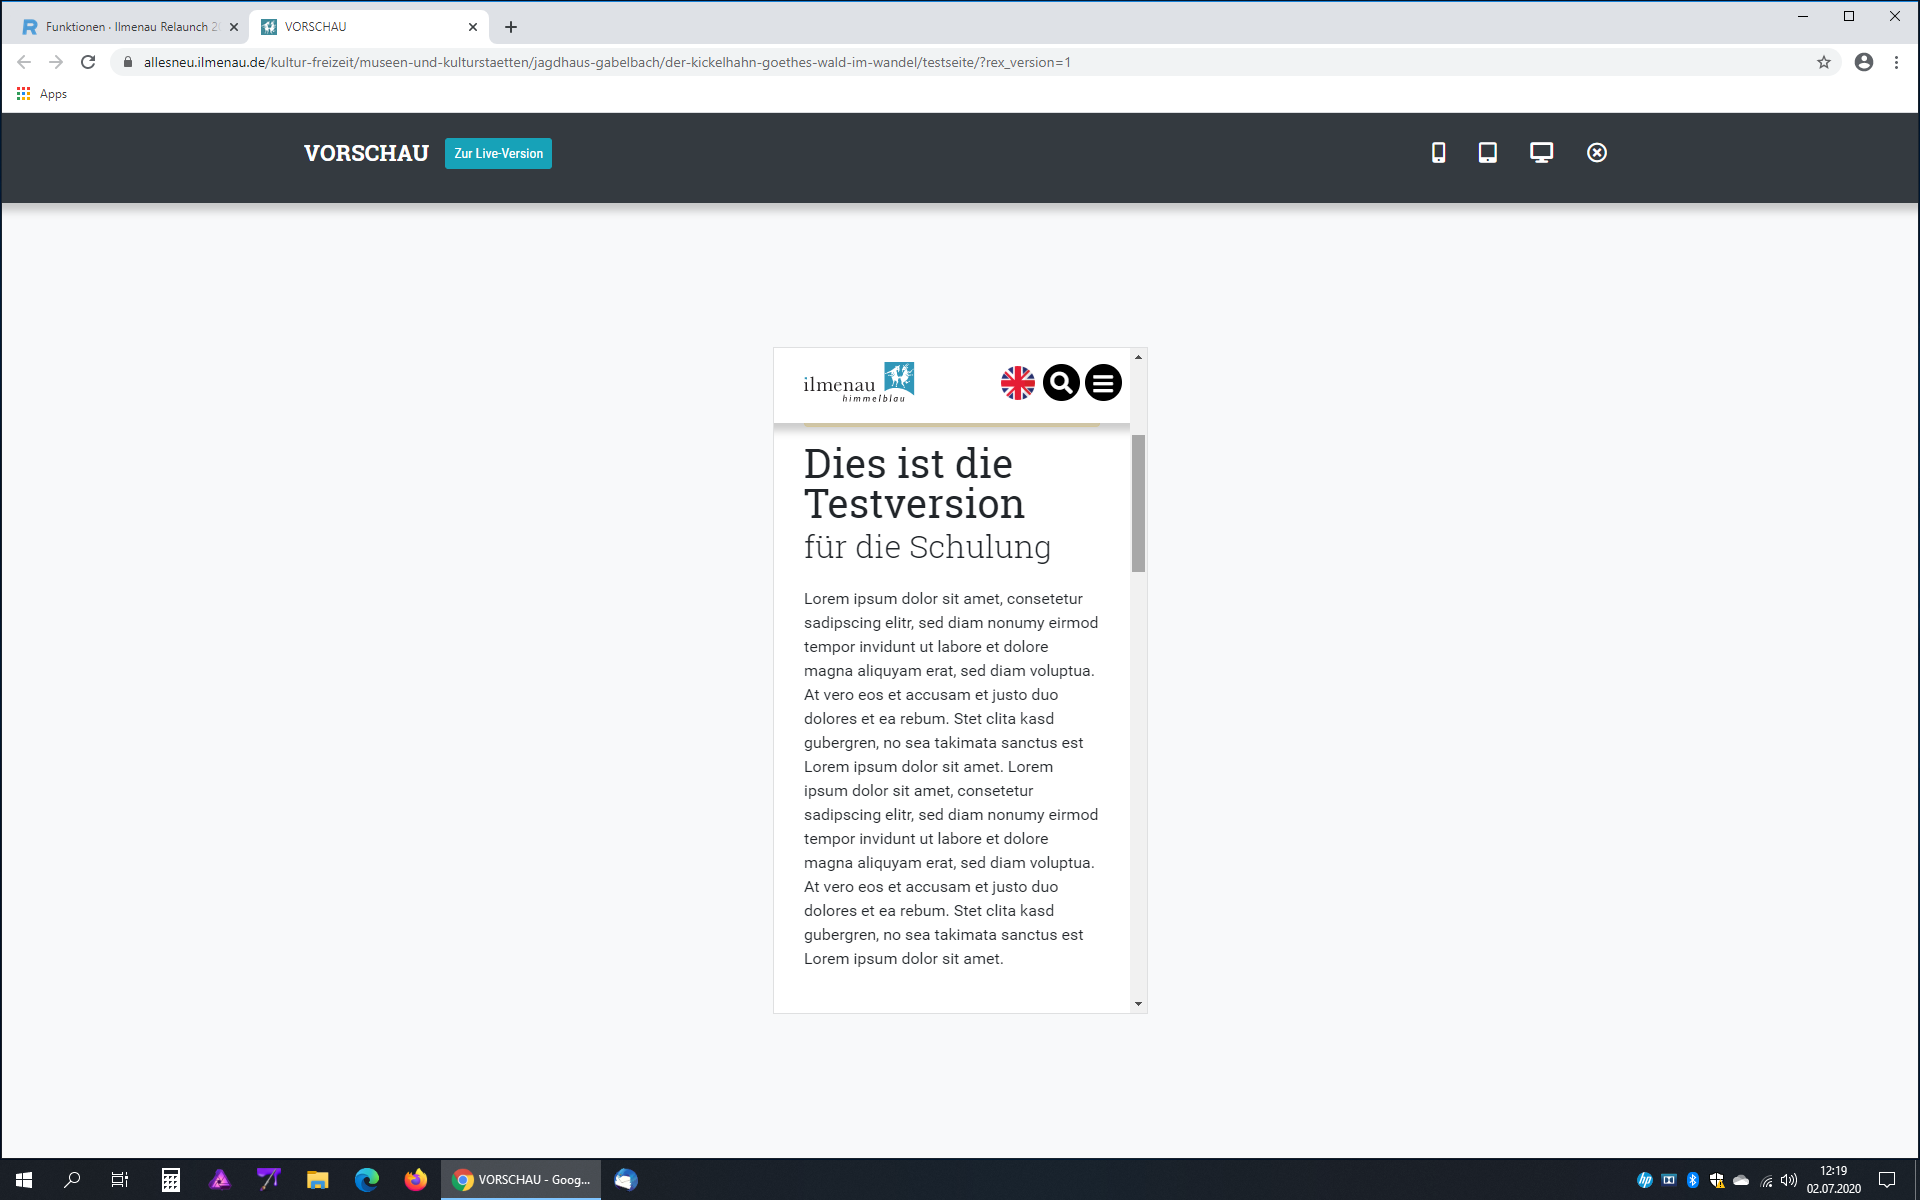Screen dimensions: 1920x1200
Task: Click the ilmenau himmelblau logo
Action: point(859,382)
